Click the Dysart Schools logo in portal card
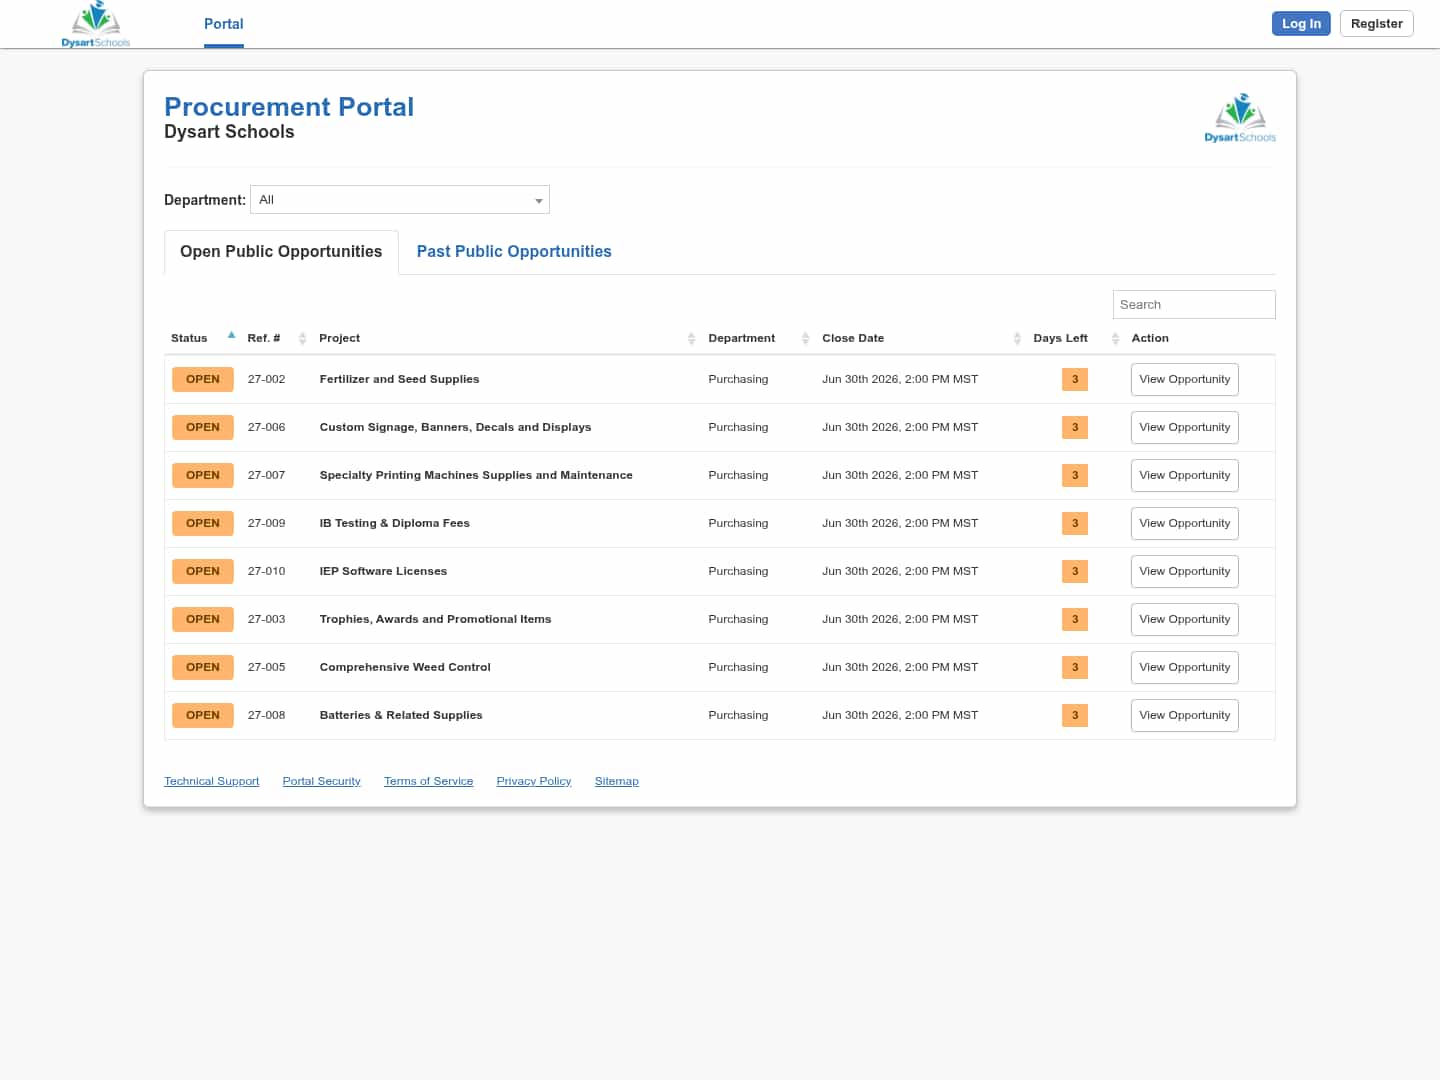The image size is (1440, 1080). point(1240,118)
